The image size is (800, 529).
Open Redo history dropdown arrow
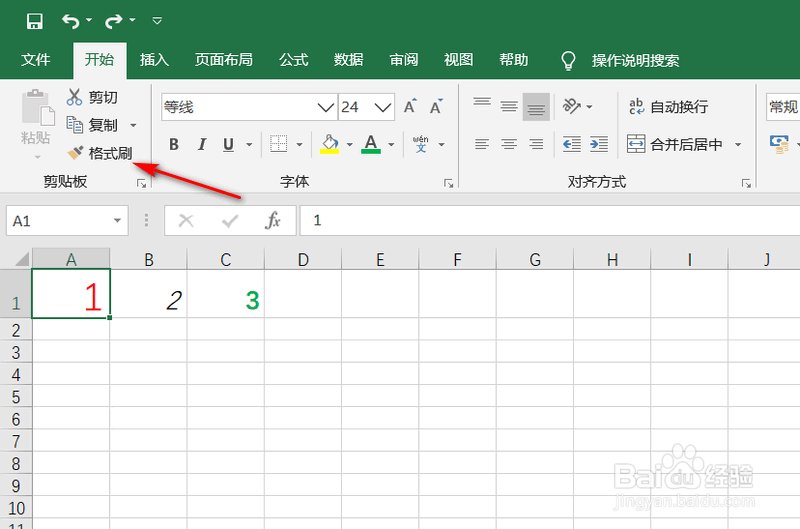132,20
